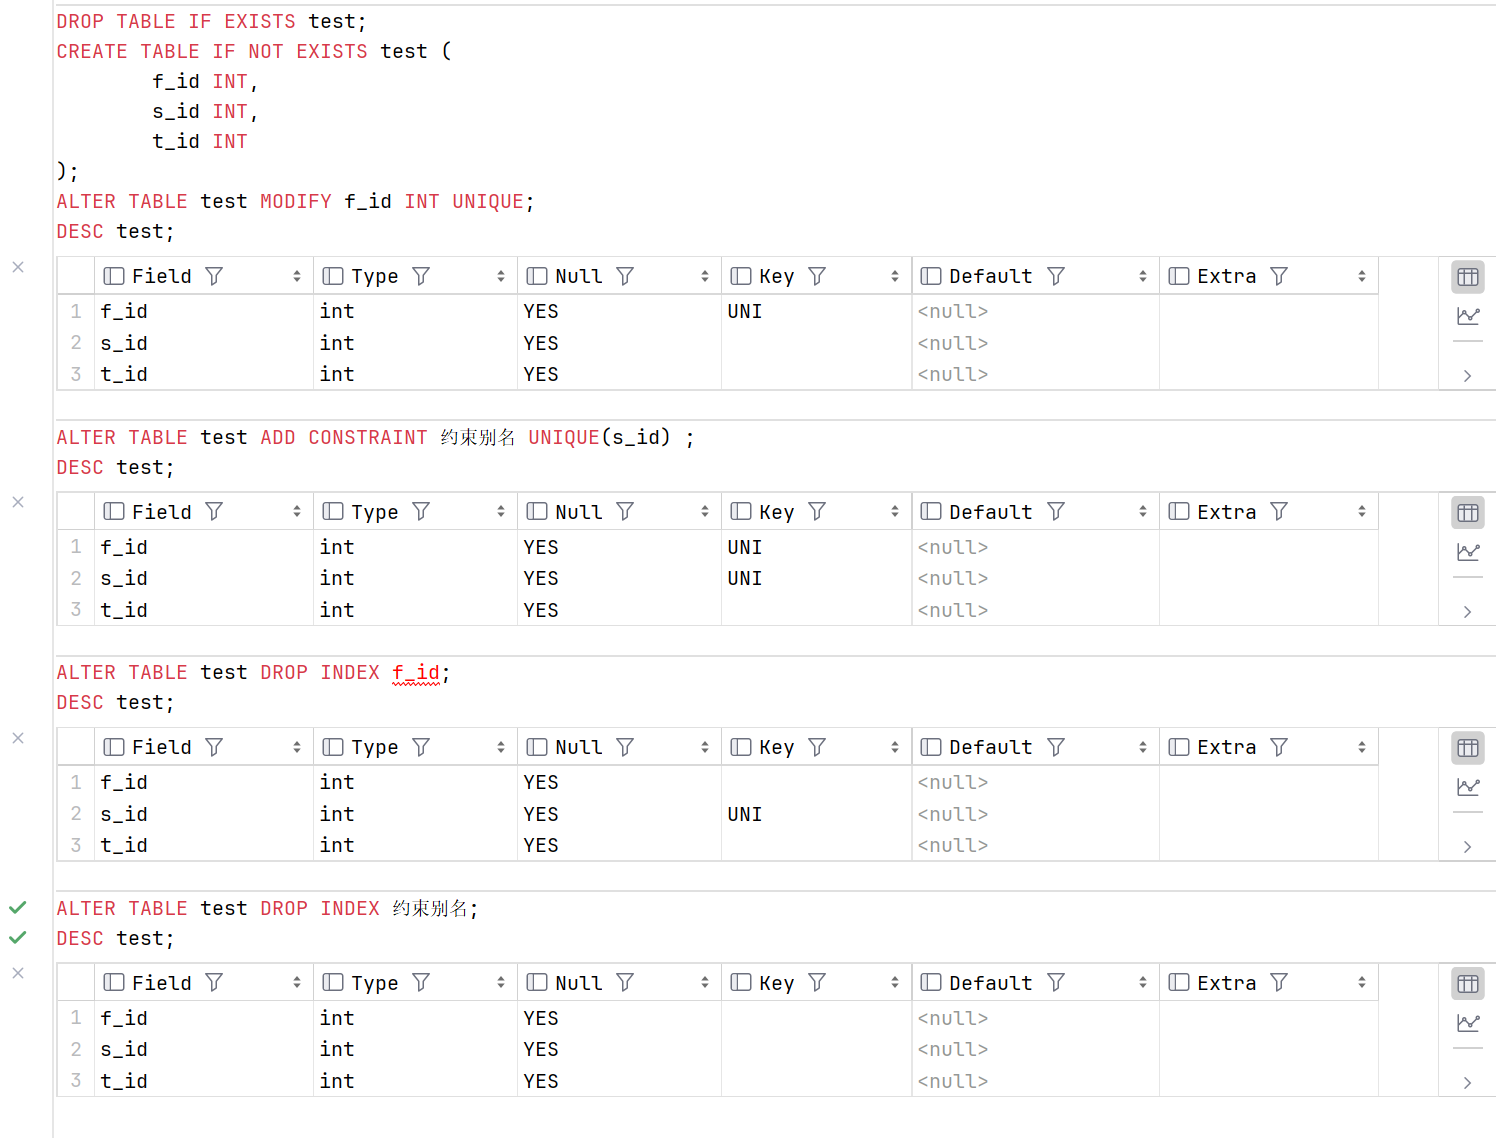
Task: Sort first table by Extra column
Action: click(1362, 276)
